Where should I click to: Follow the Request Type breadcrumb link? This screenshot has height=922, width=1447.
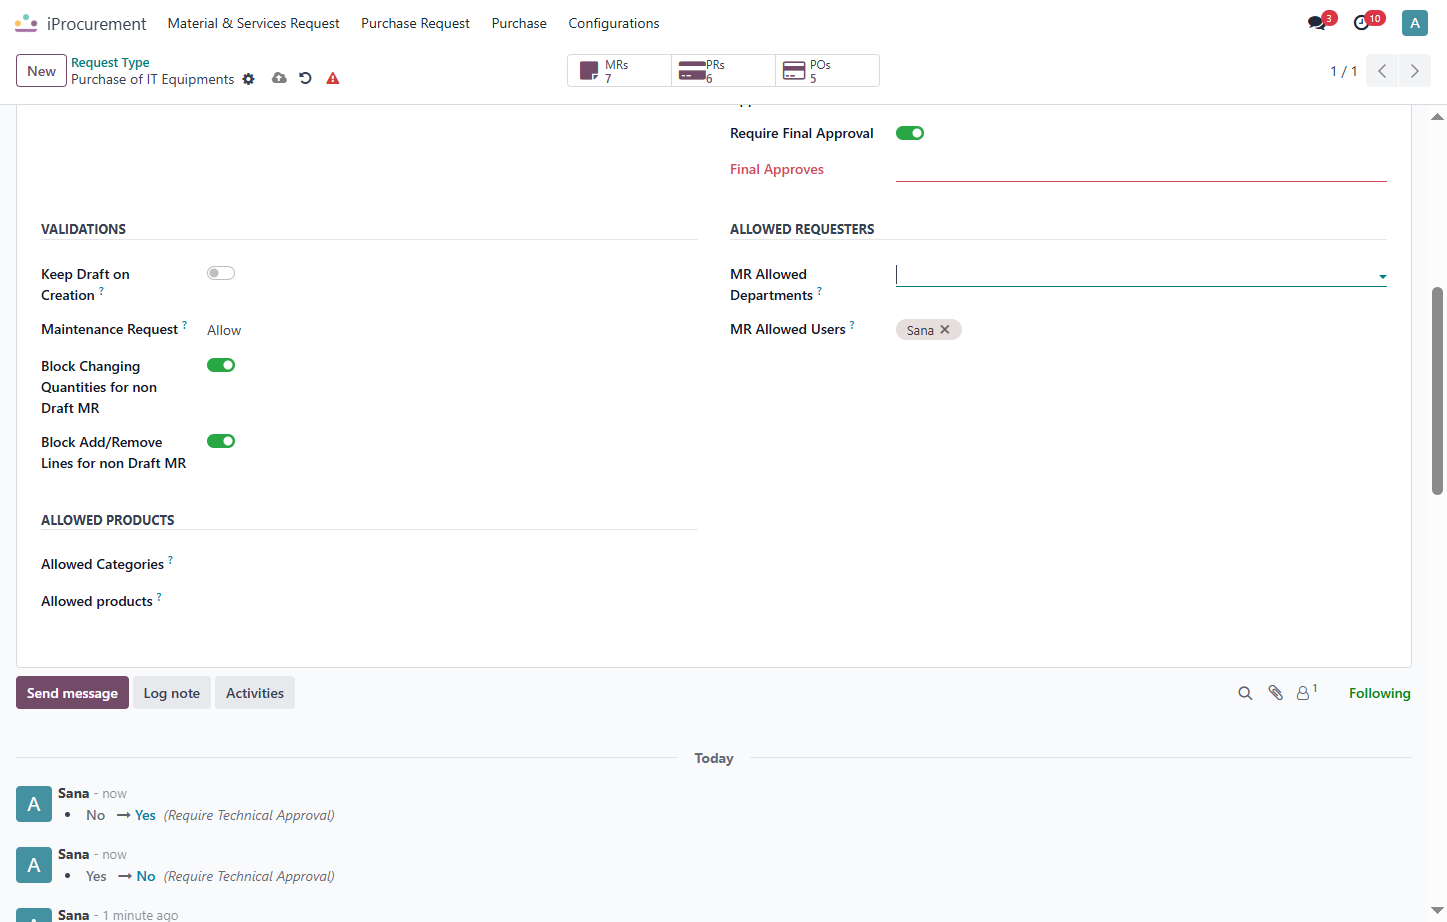[x=110, y=62]
